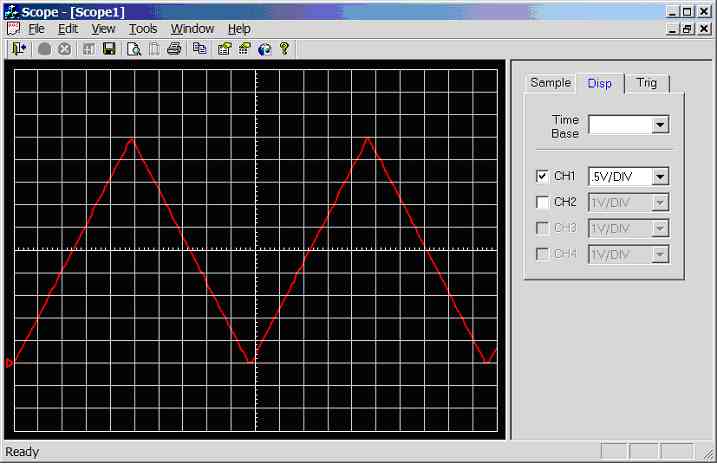Open the CH1 .5V/DIV voltage dropdown
The height and width of the screenshot is (464, 717).
pyautogui.click(x=659, y=177)
